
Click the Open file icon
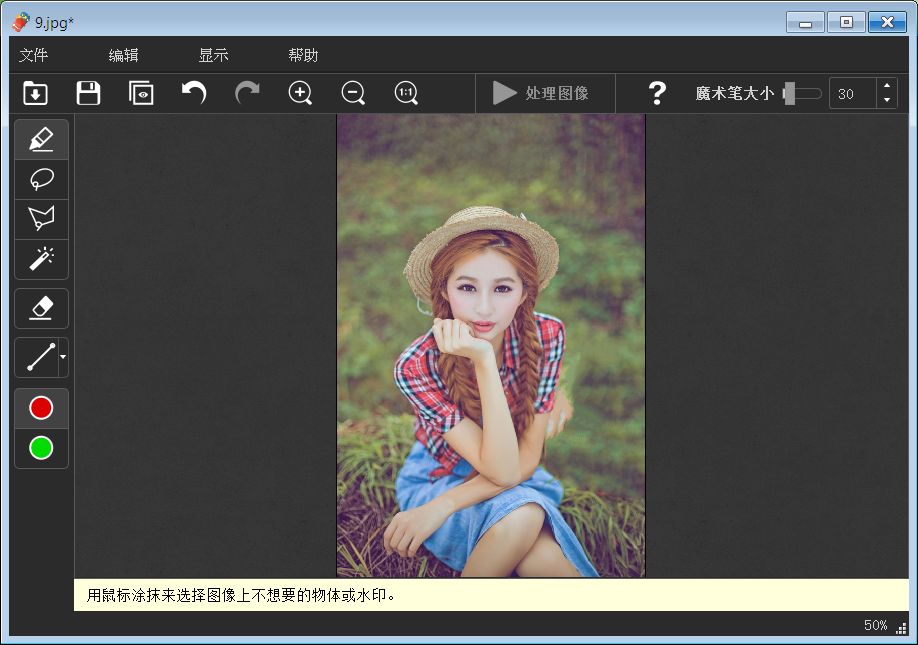pos(35,93)
